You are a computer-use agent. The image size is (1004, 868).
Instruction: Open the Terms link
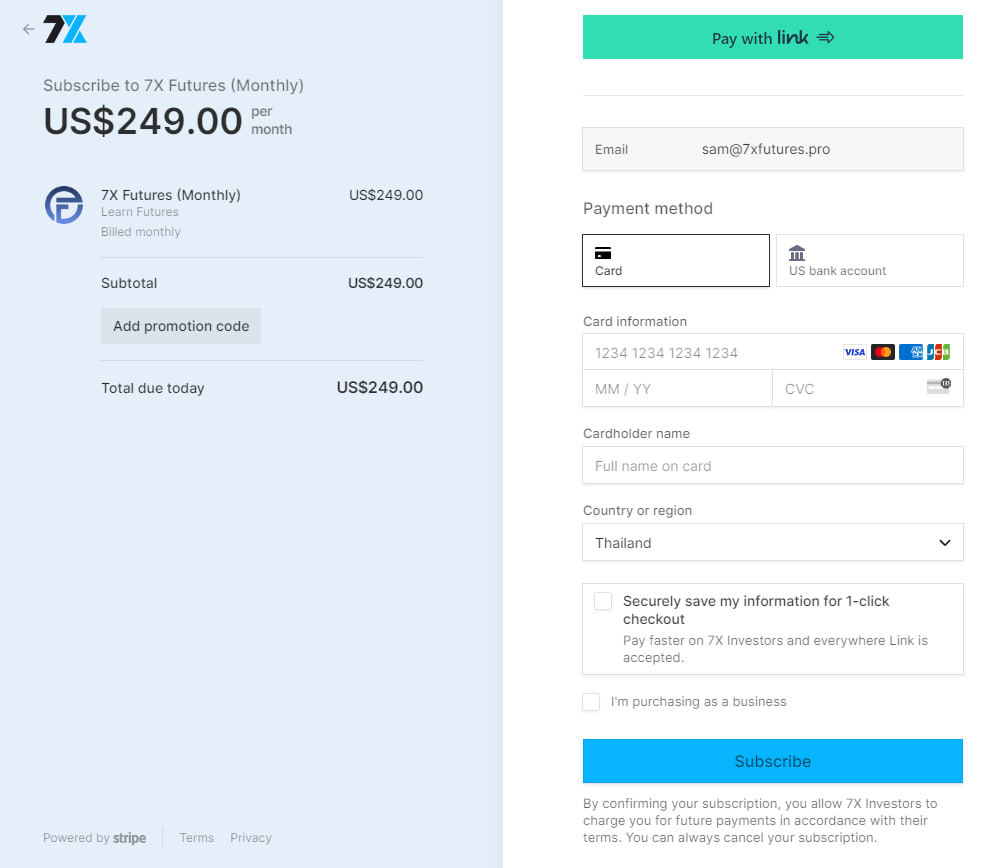pos(197,838)
